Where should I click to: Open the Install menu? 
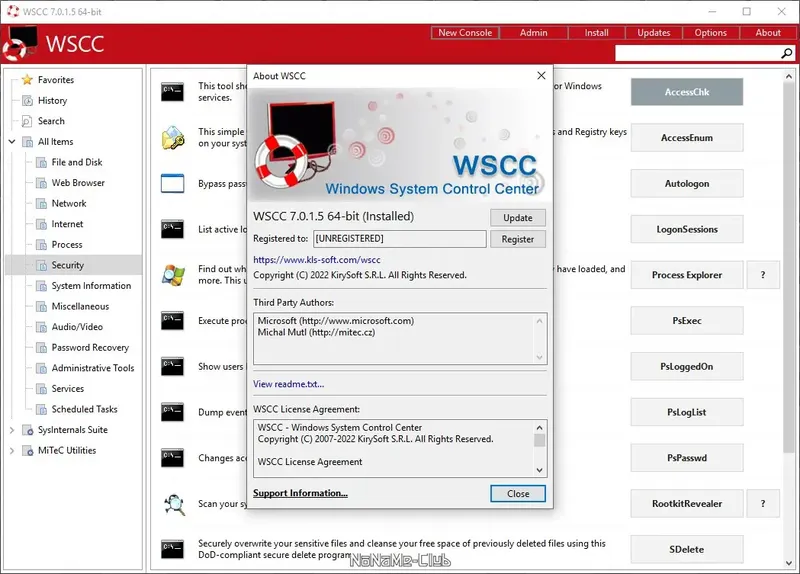pos(596,33)
